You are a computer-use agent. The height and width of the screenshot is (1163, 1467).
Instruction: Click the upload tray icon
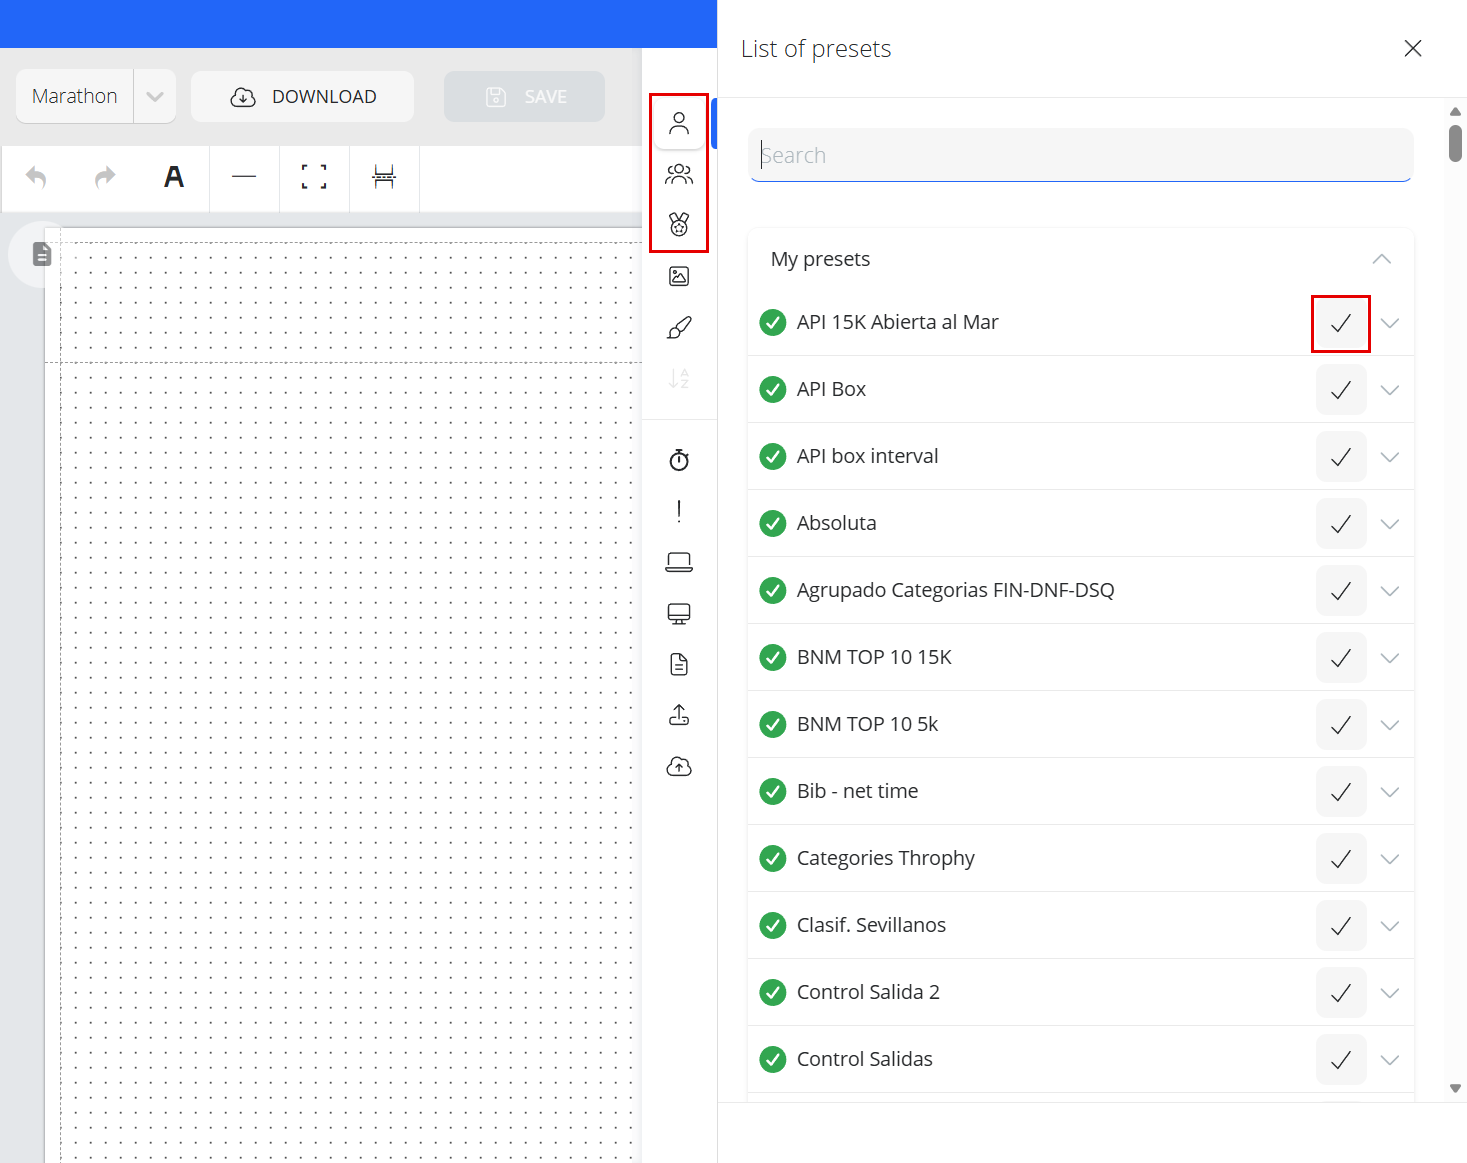coord(679,715)
